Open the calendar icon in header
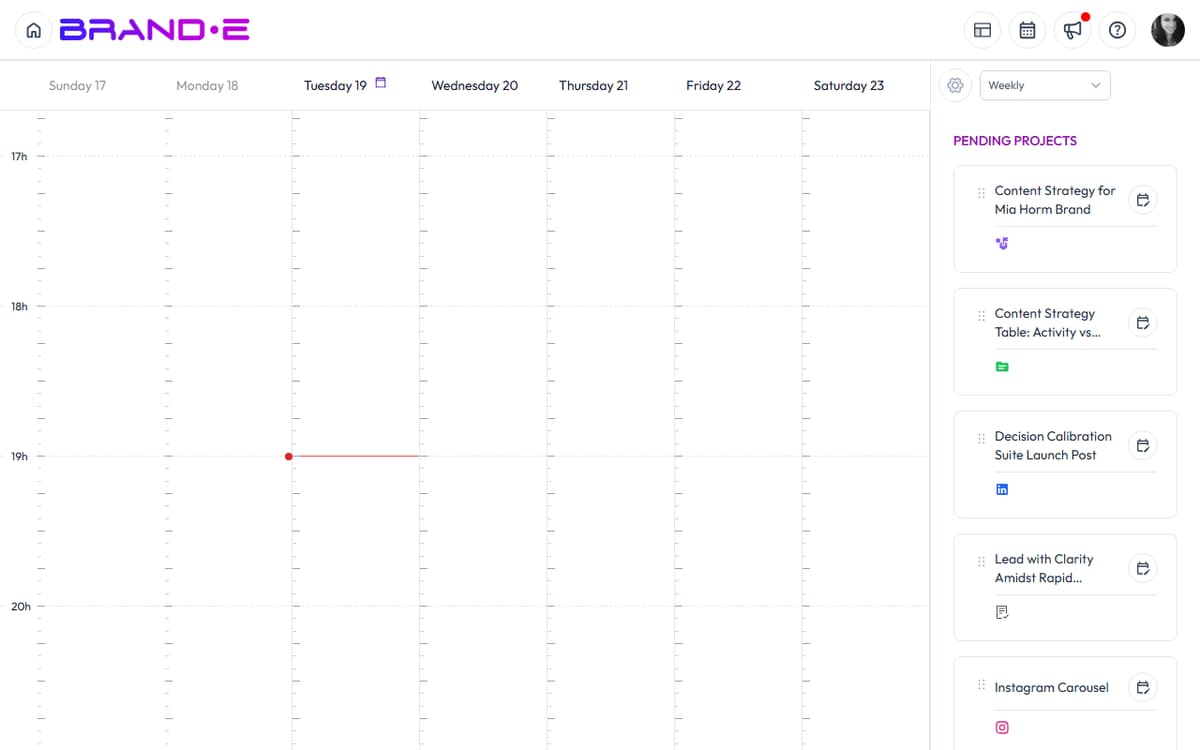Viewport: 1200px width, 750px height. pos(1027,30)
